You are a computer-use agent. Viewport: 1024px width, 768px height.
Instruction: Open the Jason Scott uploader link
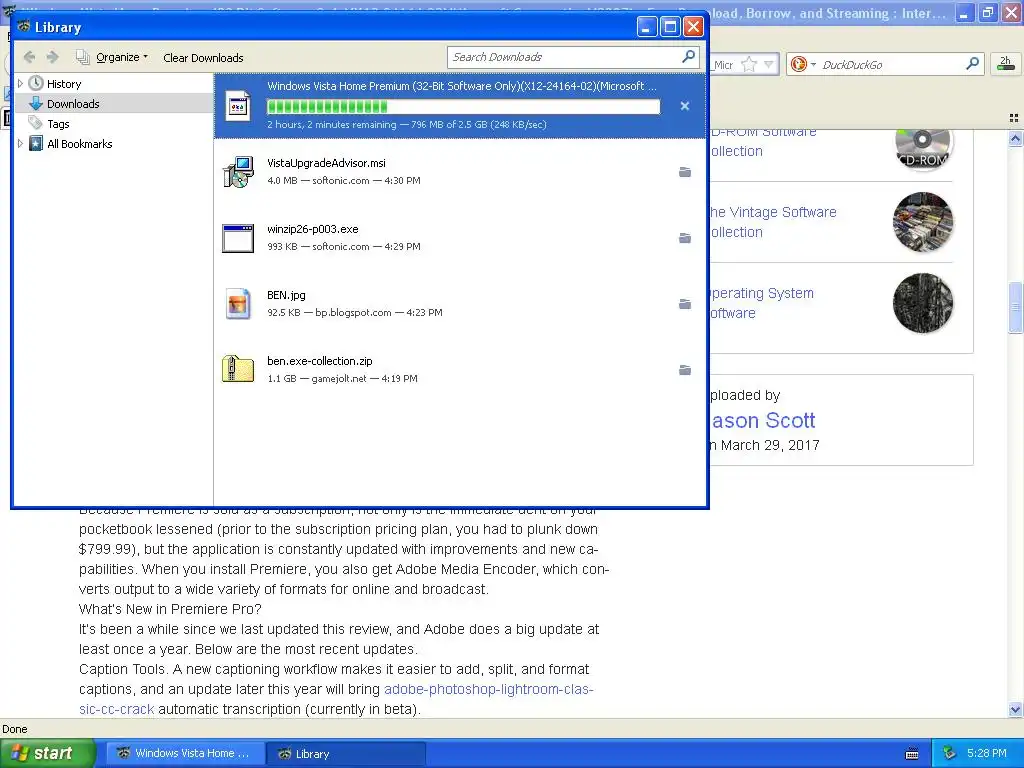pyautogui.click(x=763, y=421)
